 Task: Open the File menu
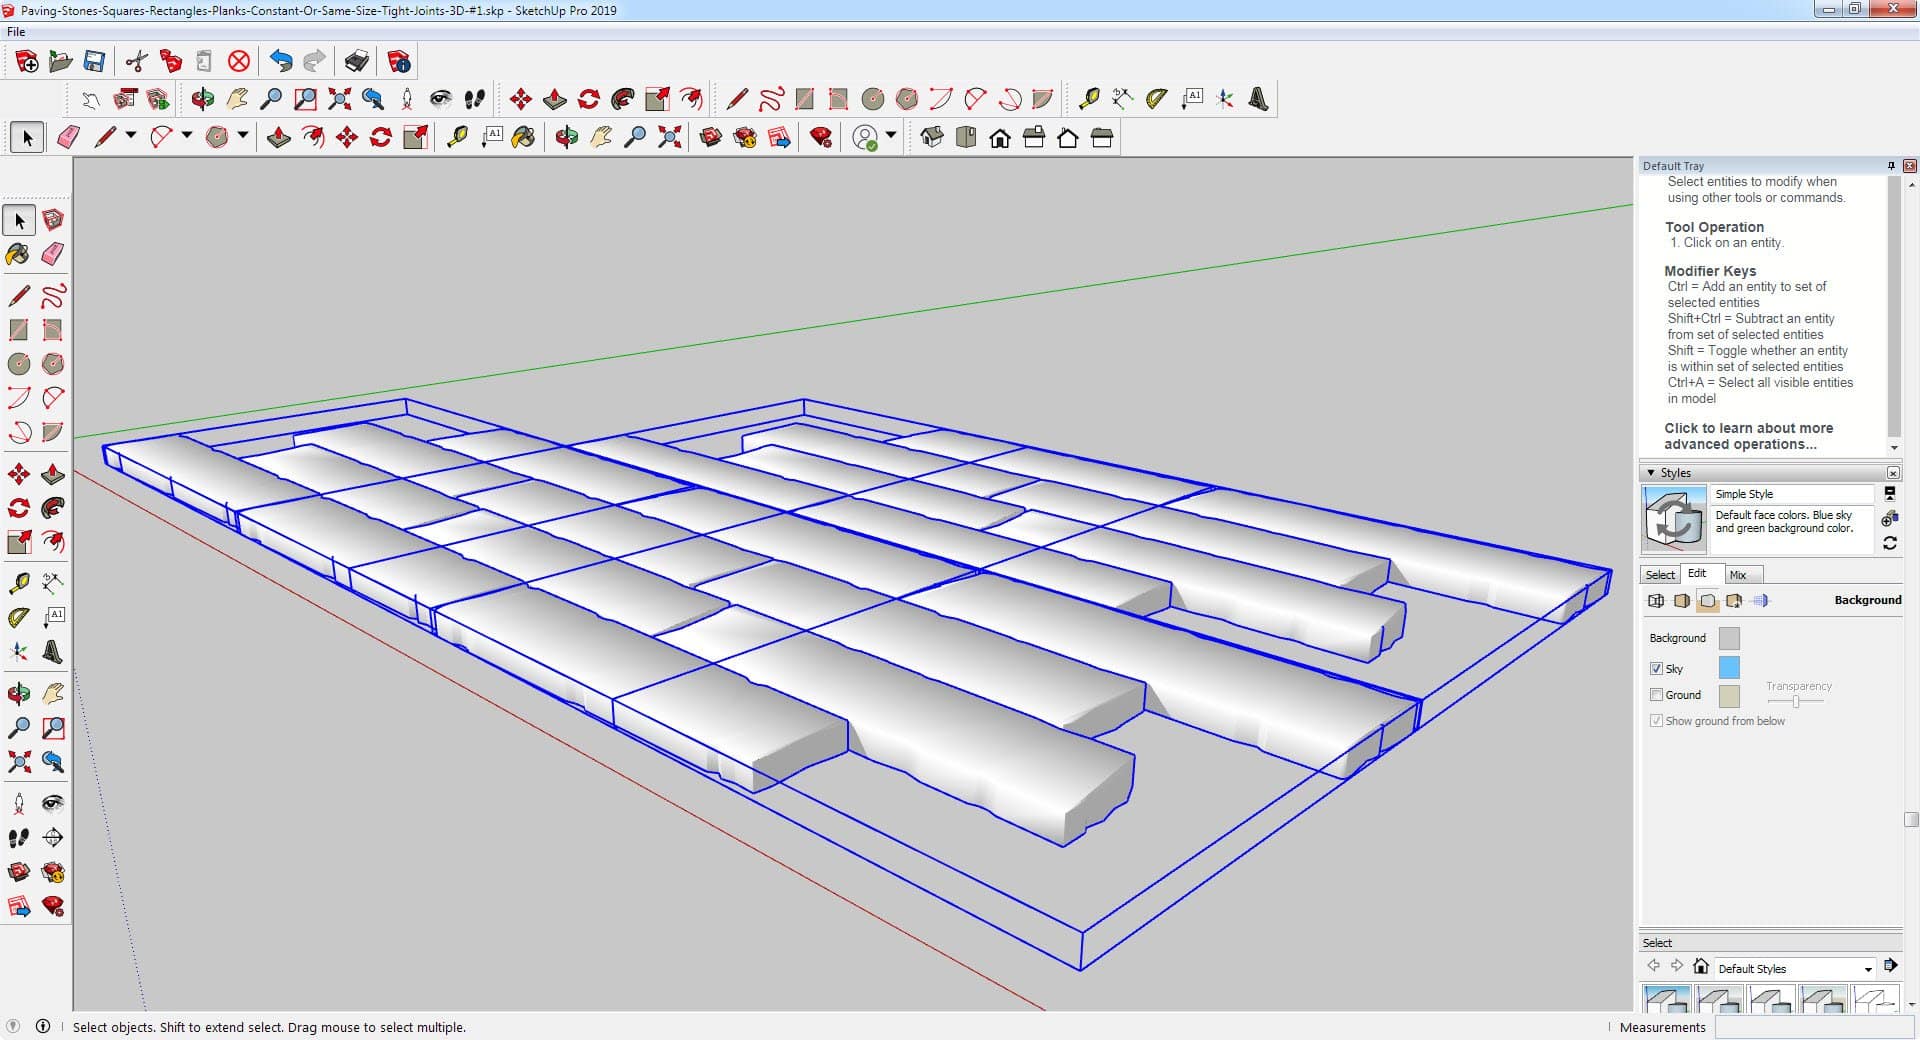16,32
